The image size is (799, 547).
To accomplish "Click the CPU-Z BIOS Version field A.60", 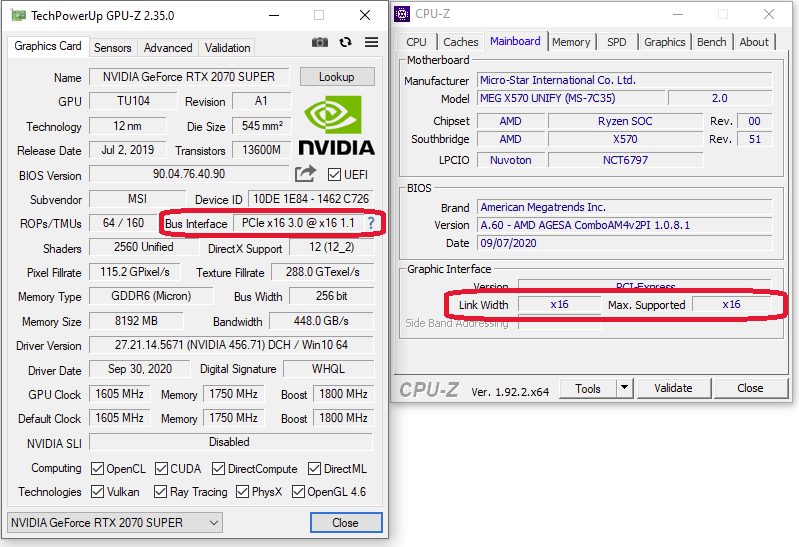I will coord(625,225).
